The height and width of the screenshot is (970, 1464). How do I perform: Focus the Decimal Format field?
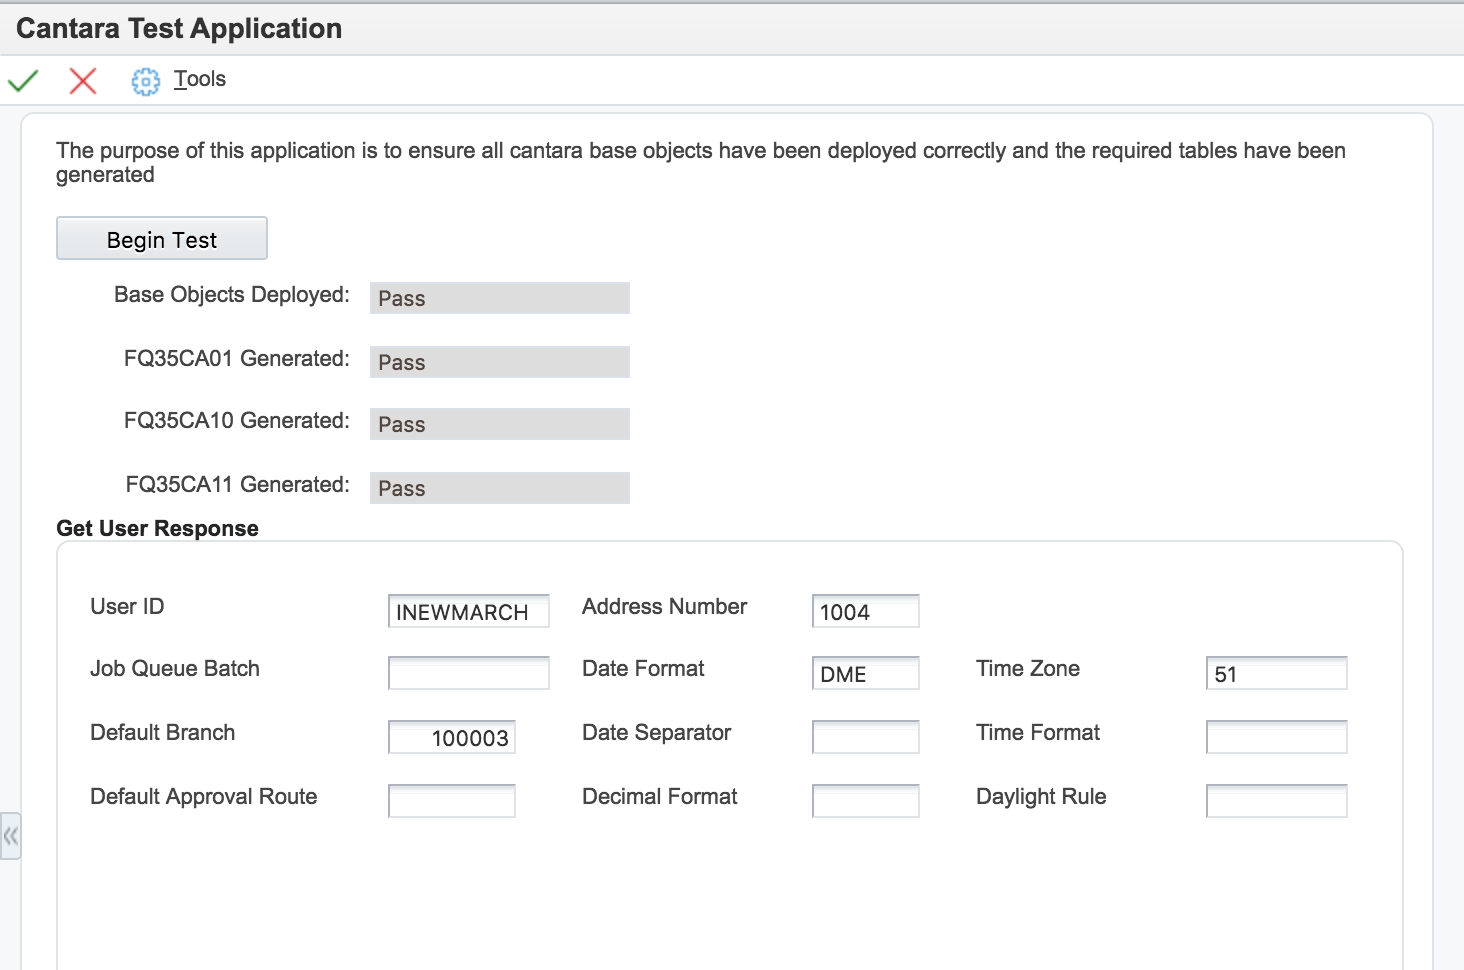[865, 801]
